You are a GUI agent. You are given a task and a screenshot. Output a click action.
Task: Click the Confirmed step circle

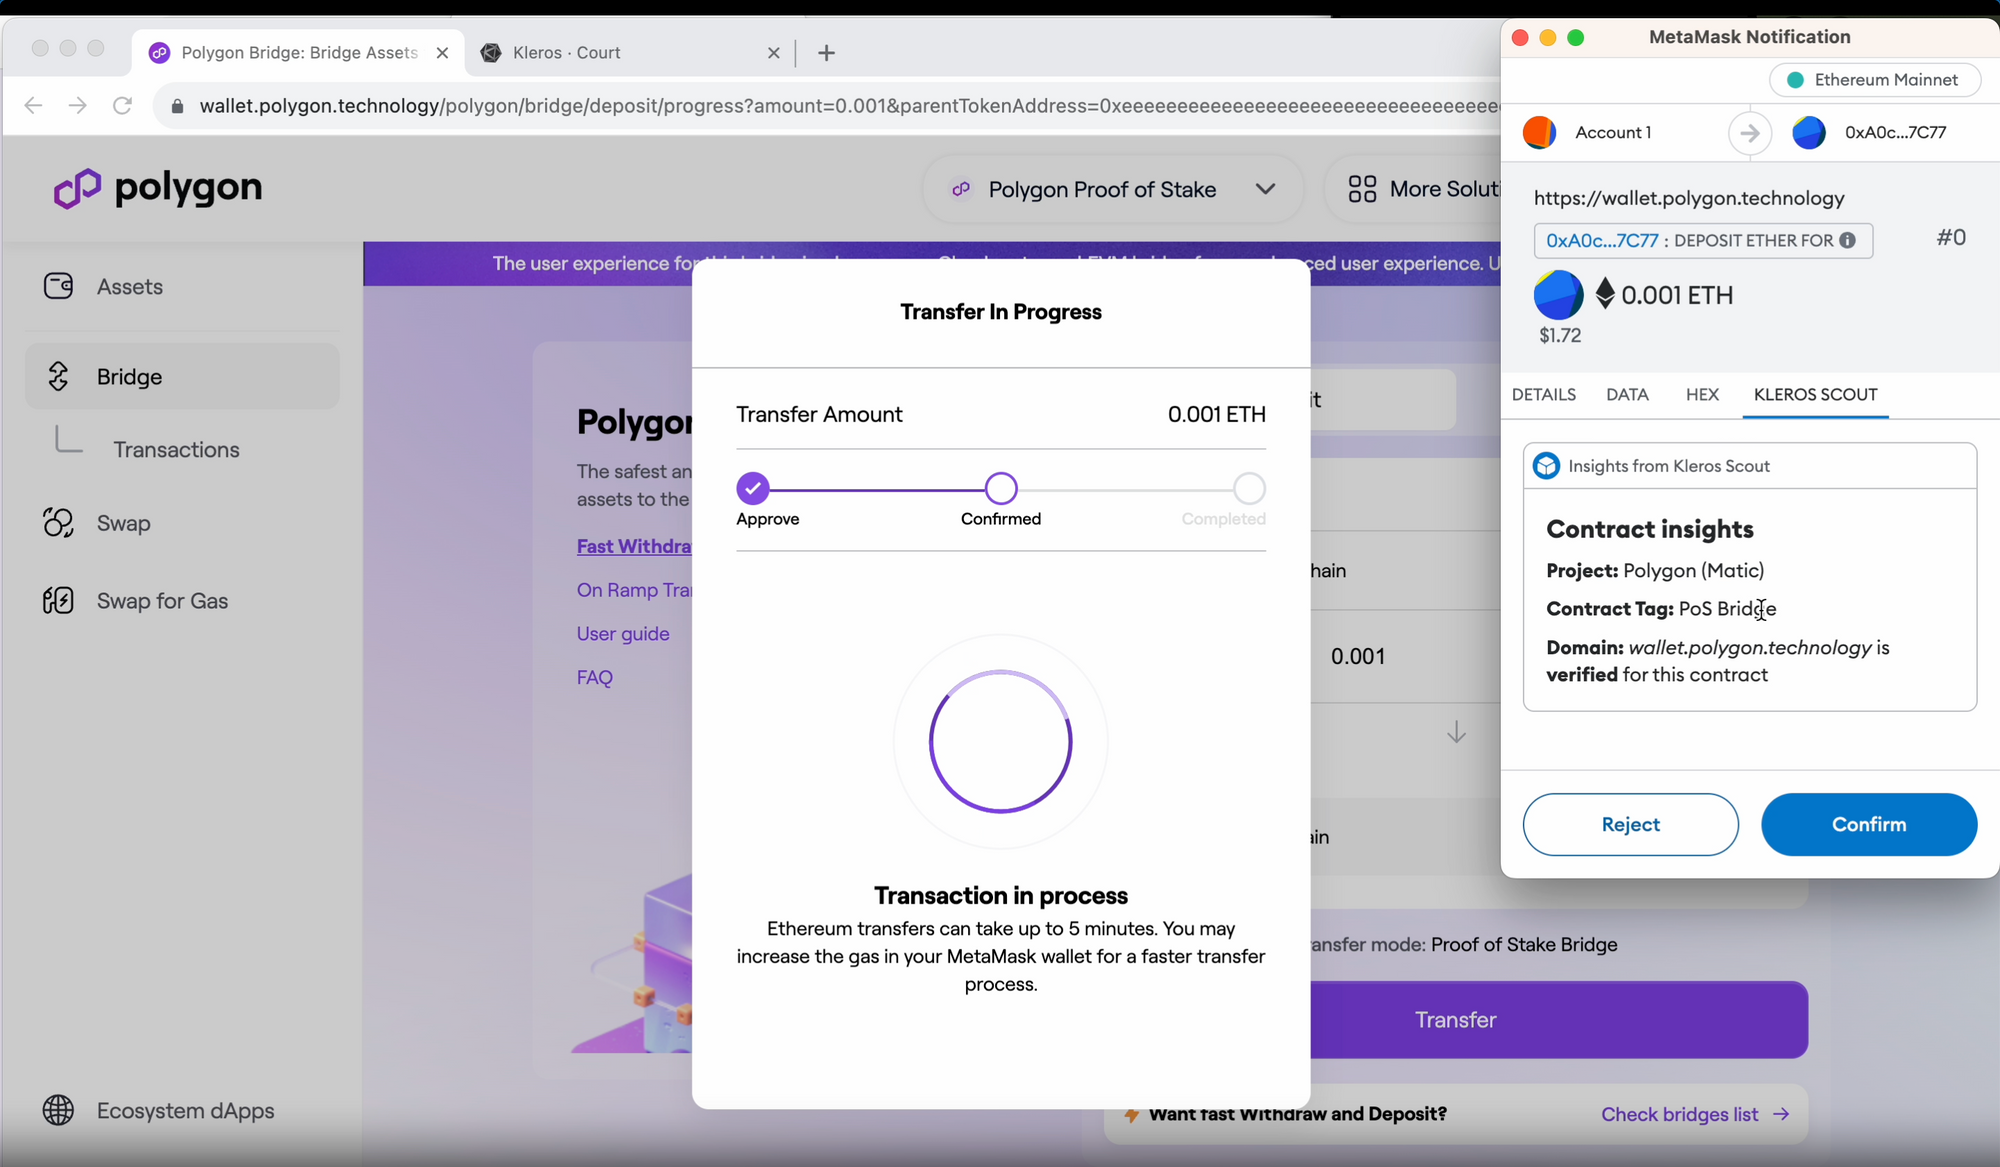click(1001, 488)
